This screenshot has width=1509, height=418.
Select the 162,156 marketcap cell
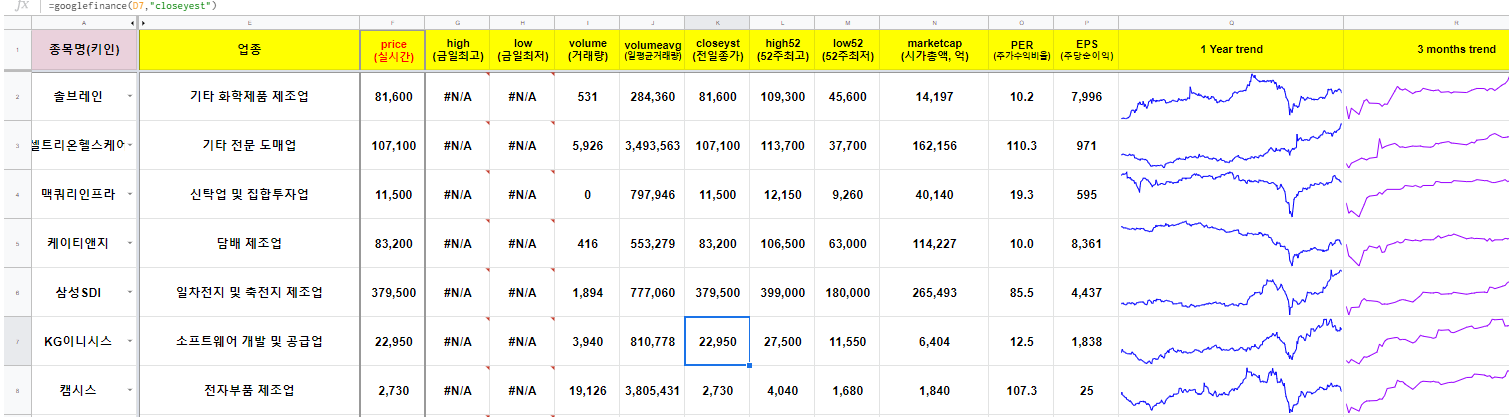pos(934,146)
